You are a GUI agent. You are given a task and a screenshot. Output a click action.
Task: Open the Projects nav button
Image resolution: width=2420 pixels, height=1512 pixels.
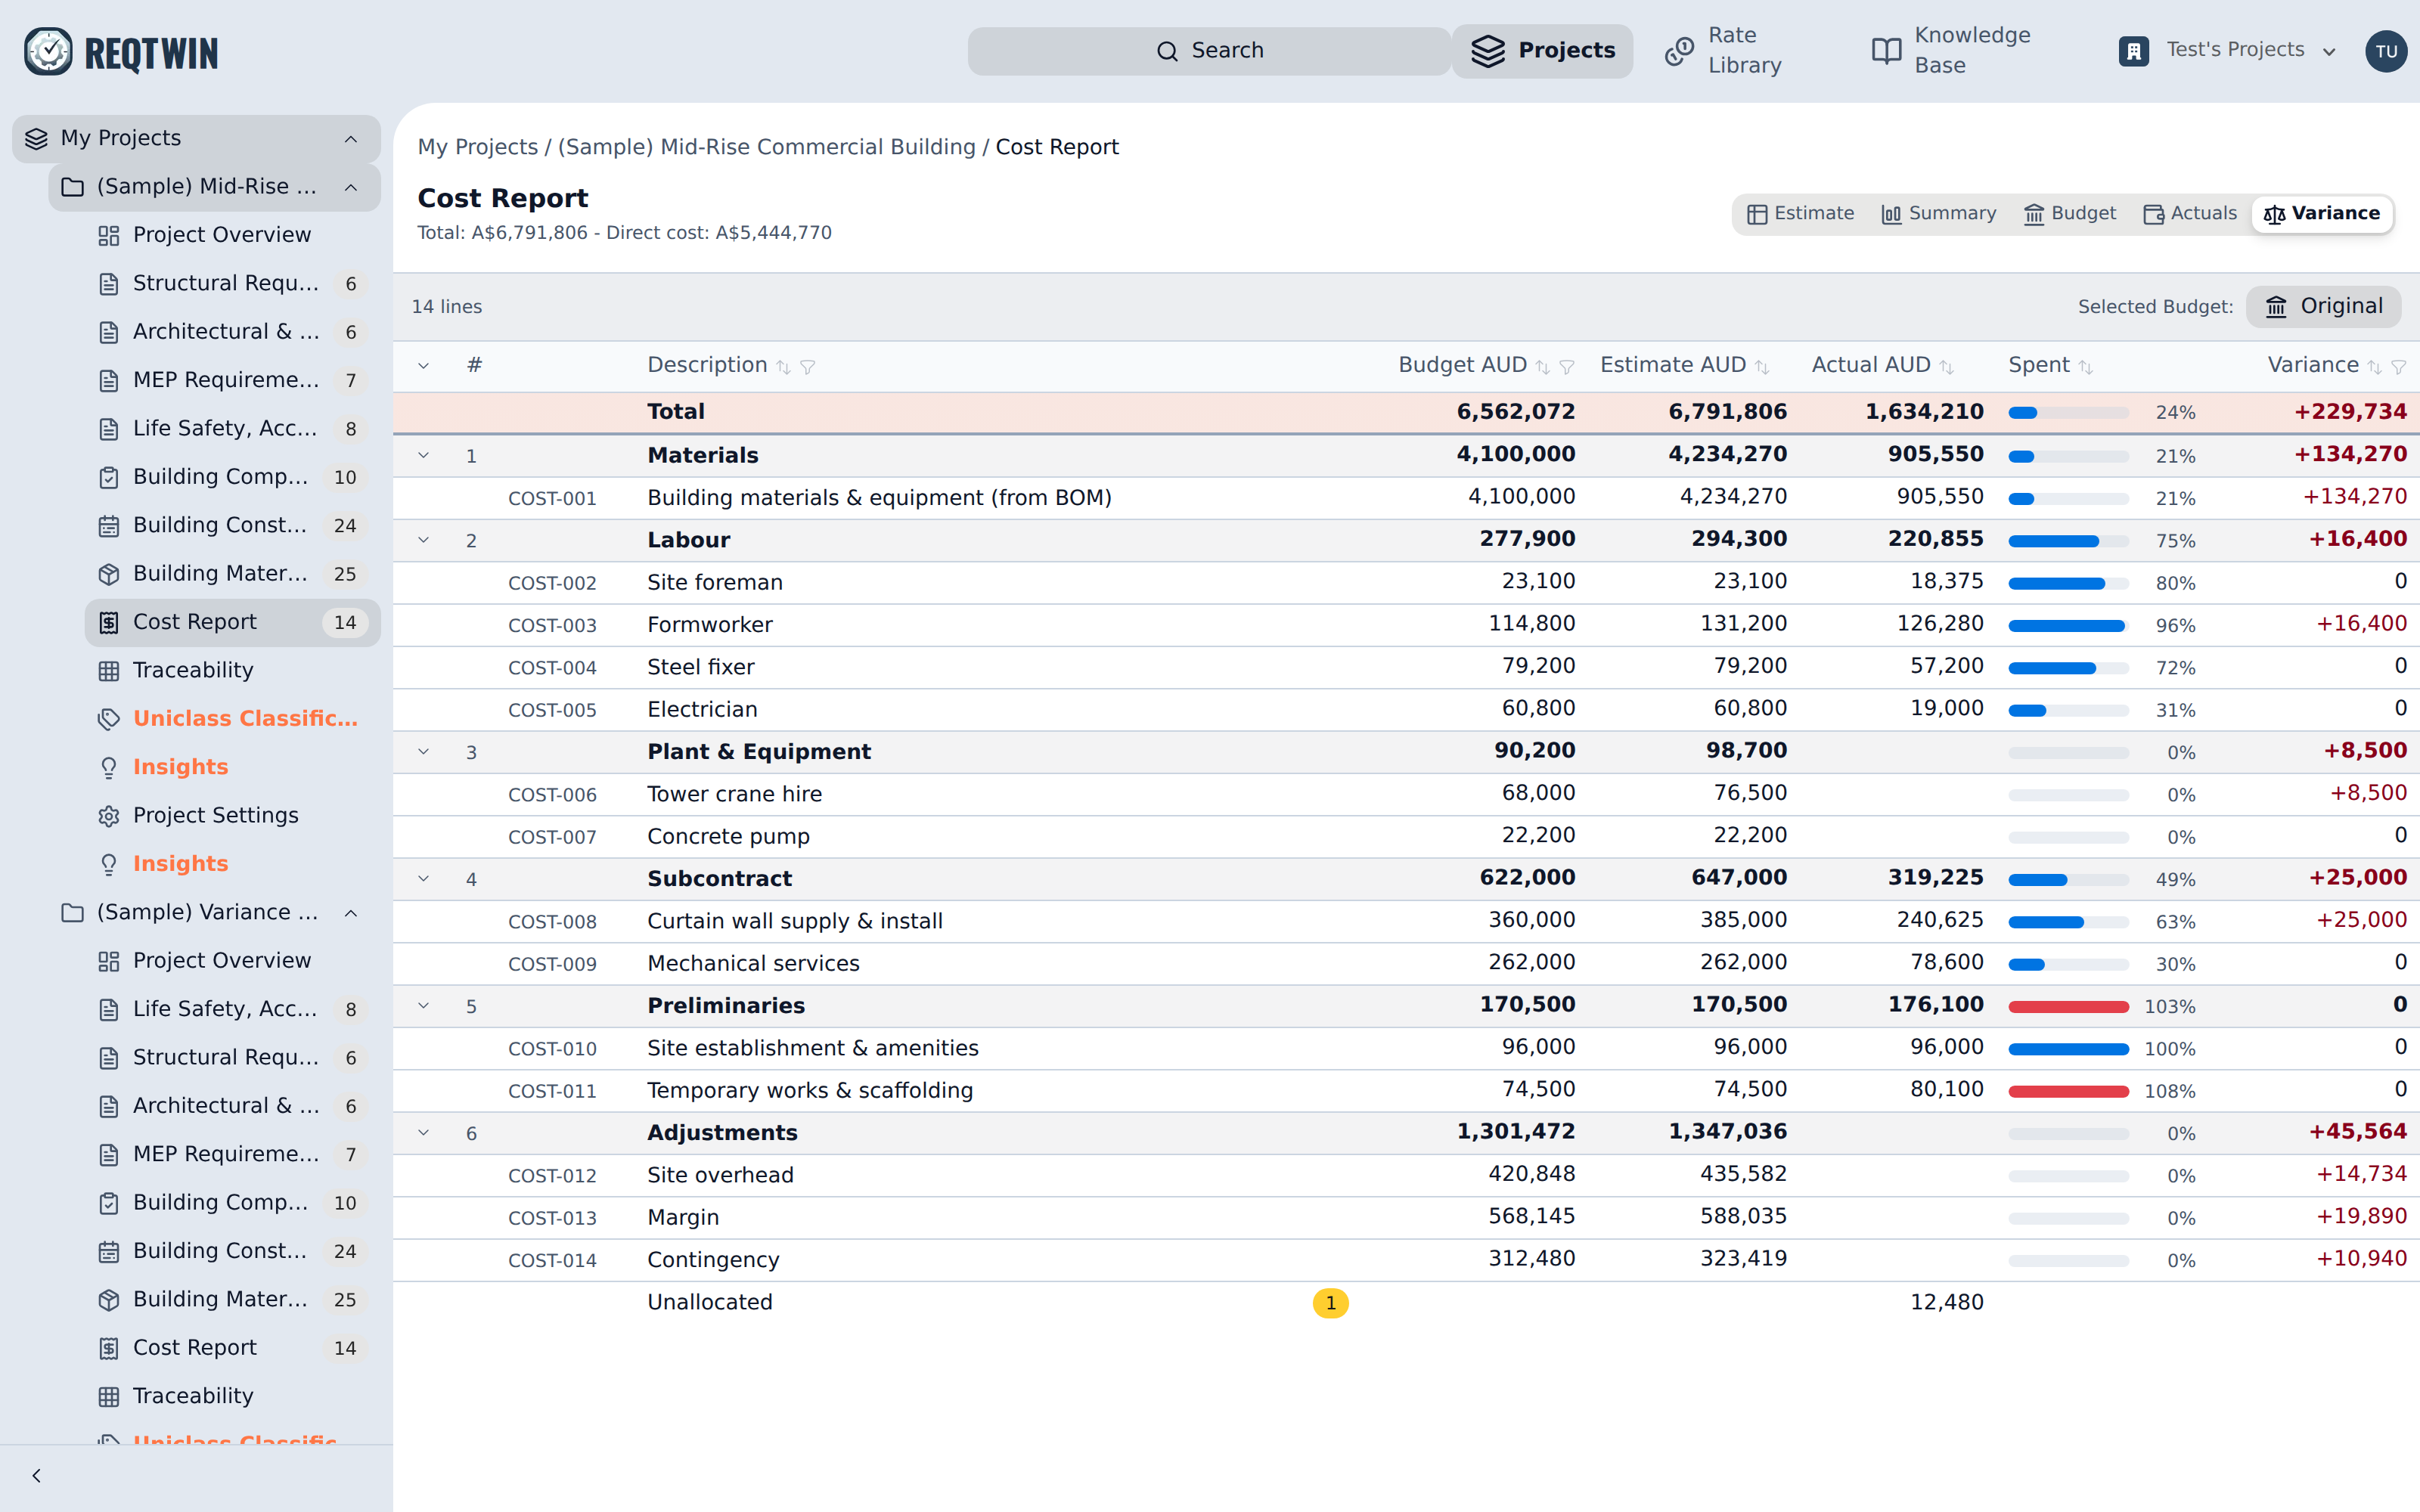pos(1542,51)
